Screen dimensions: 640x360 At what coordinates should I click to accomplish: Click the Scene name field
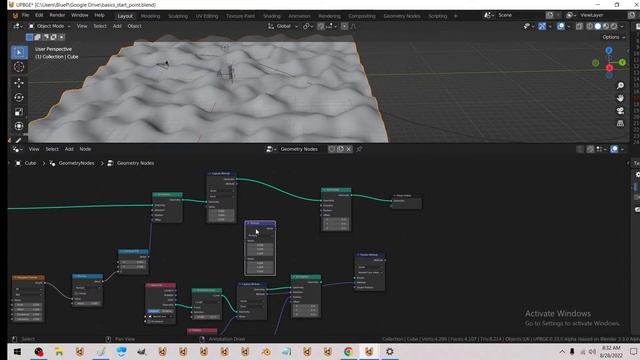click(x=520, y=15)
